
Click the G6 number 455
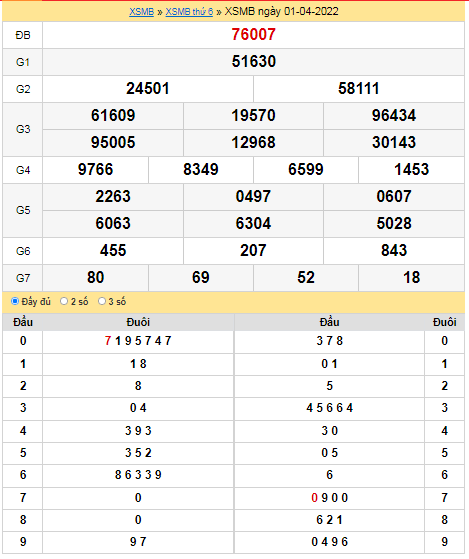click(113, 250)
